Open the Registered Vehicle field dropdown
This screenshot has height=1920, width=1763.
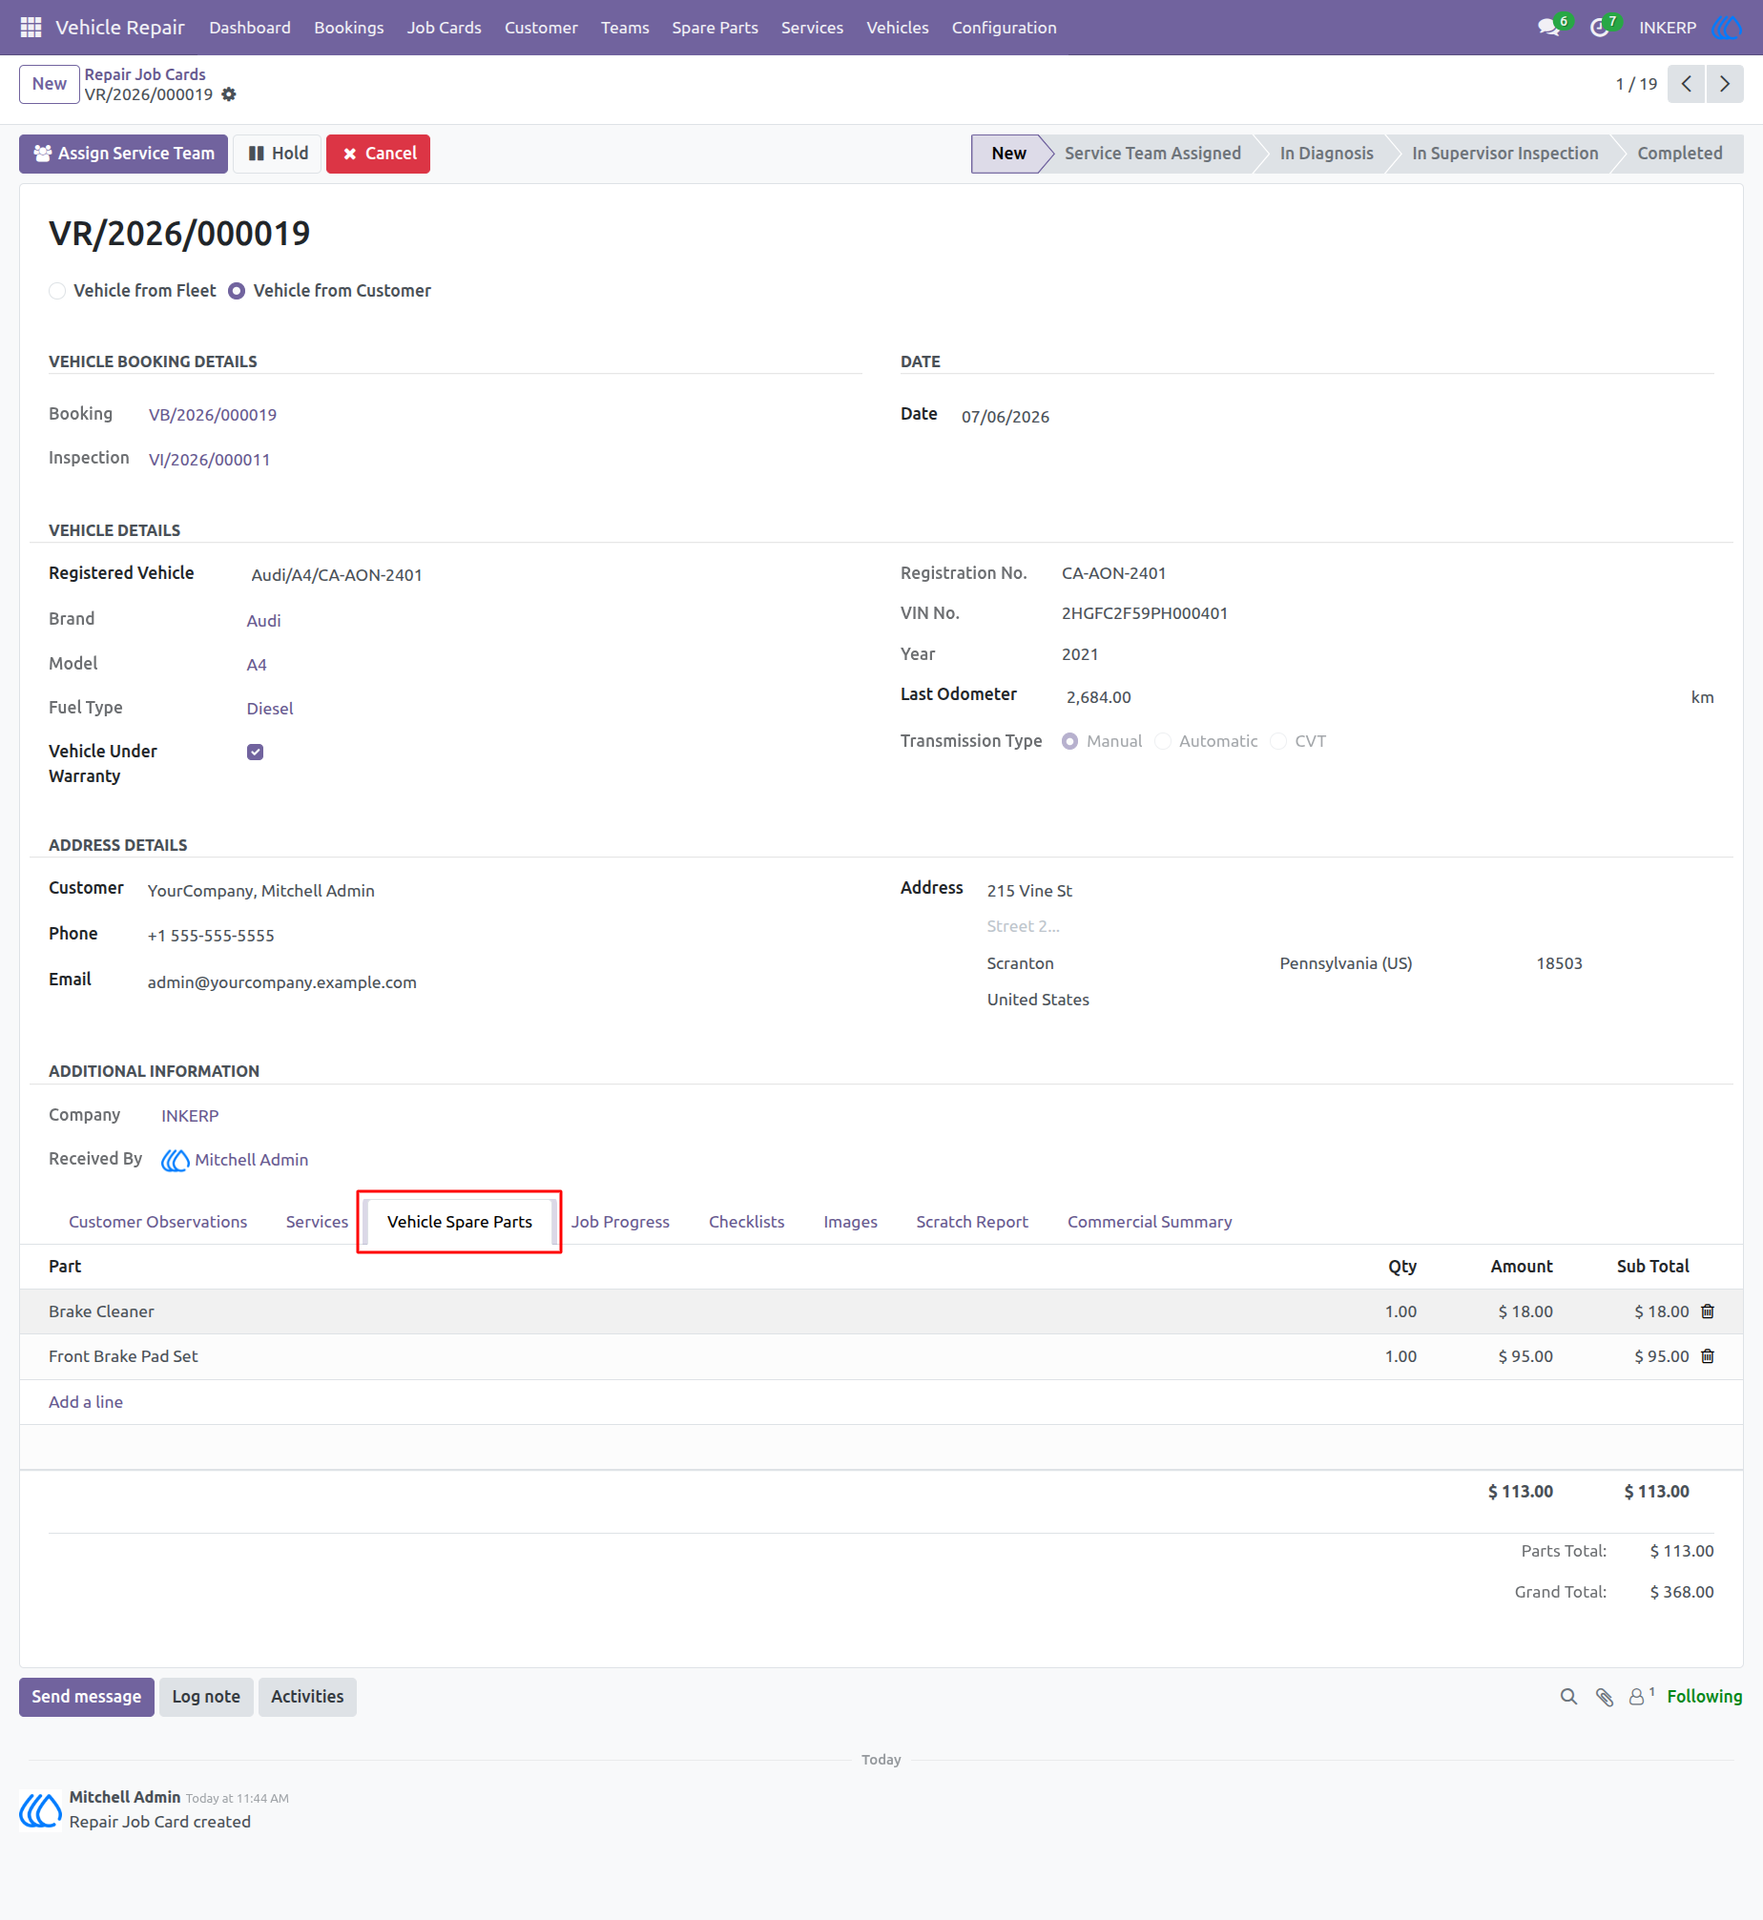553,575
